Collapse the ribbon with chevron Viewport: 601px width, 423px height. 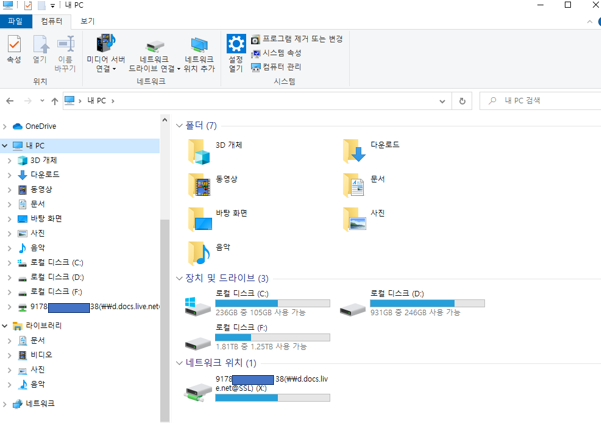click(590, 22)
